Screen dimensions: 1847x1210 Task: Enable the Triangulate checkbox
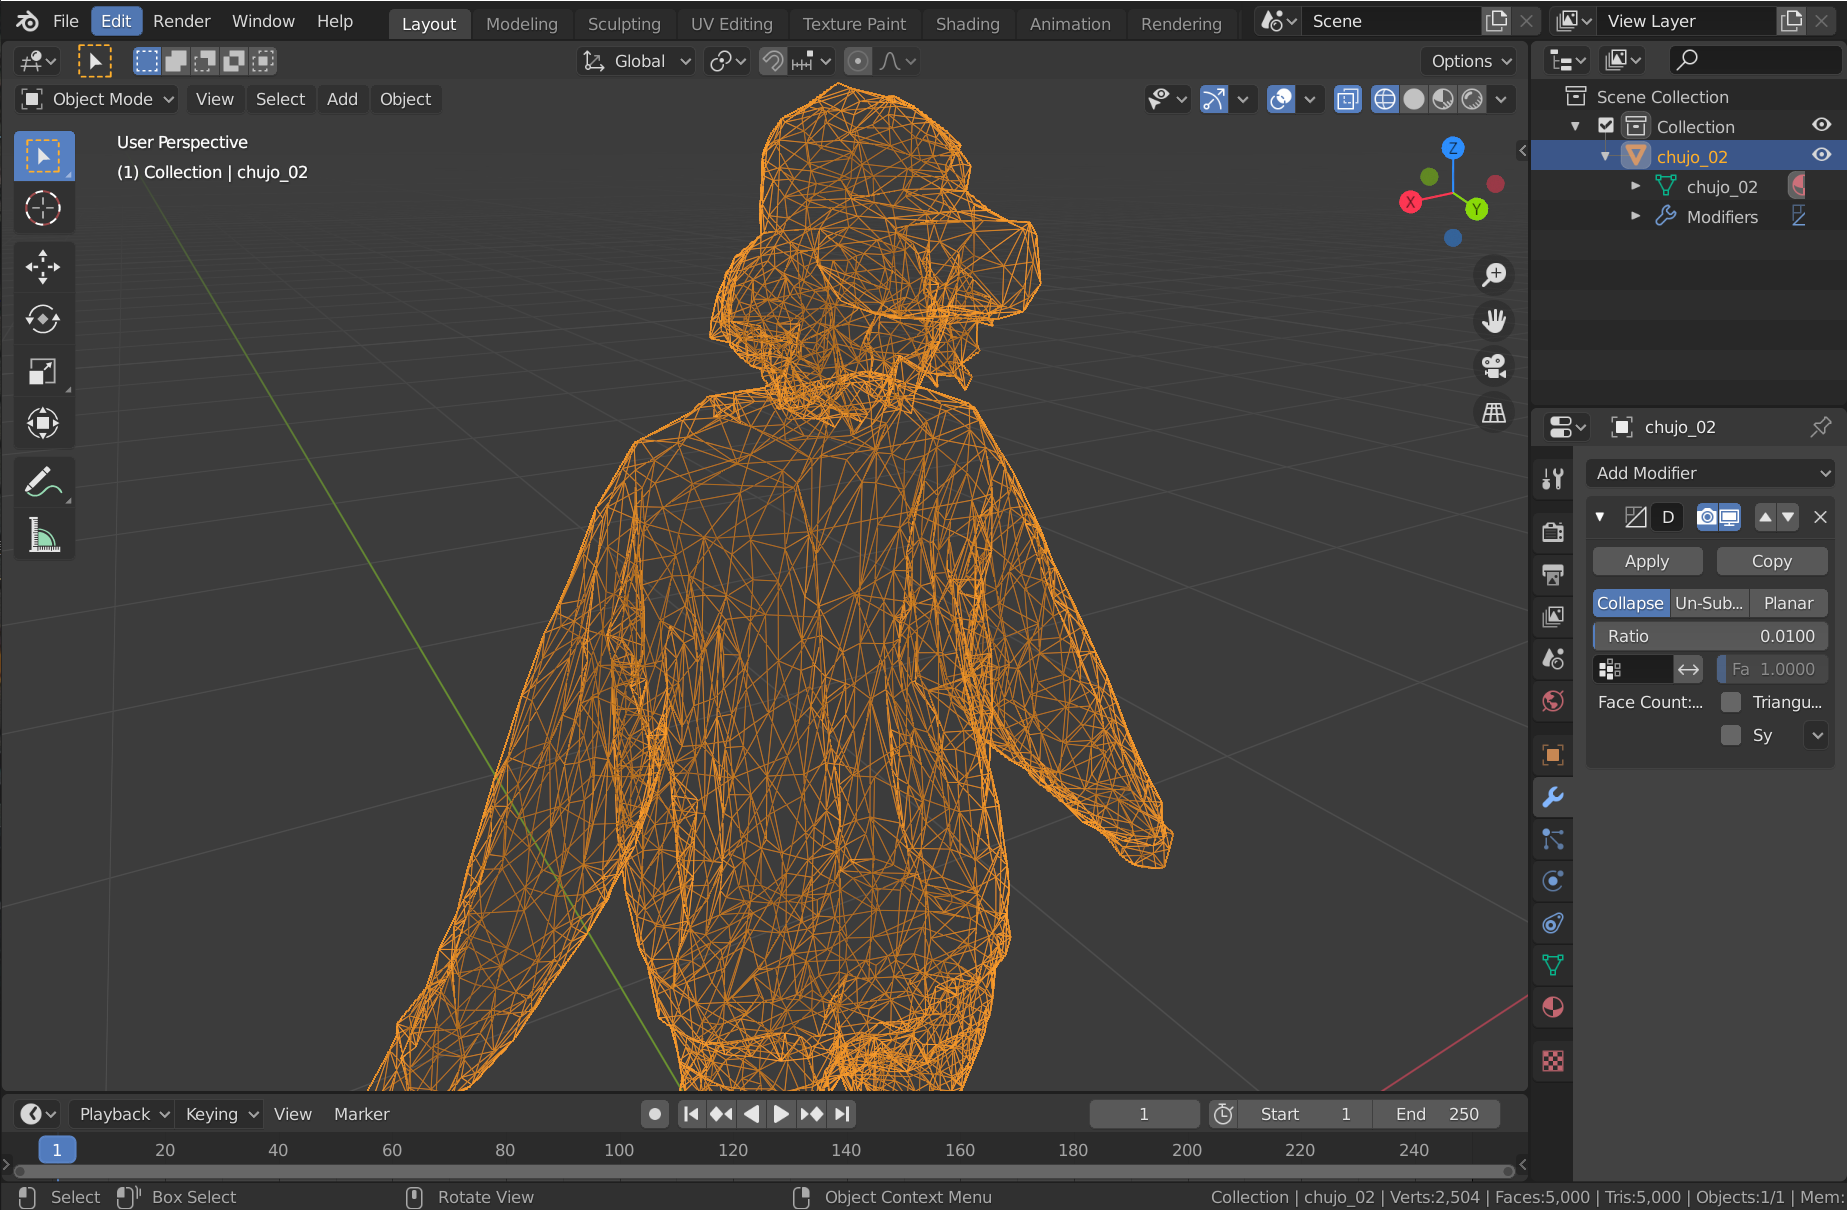pyautogui.click(x=1731, y=702)
